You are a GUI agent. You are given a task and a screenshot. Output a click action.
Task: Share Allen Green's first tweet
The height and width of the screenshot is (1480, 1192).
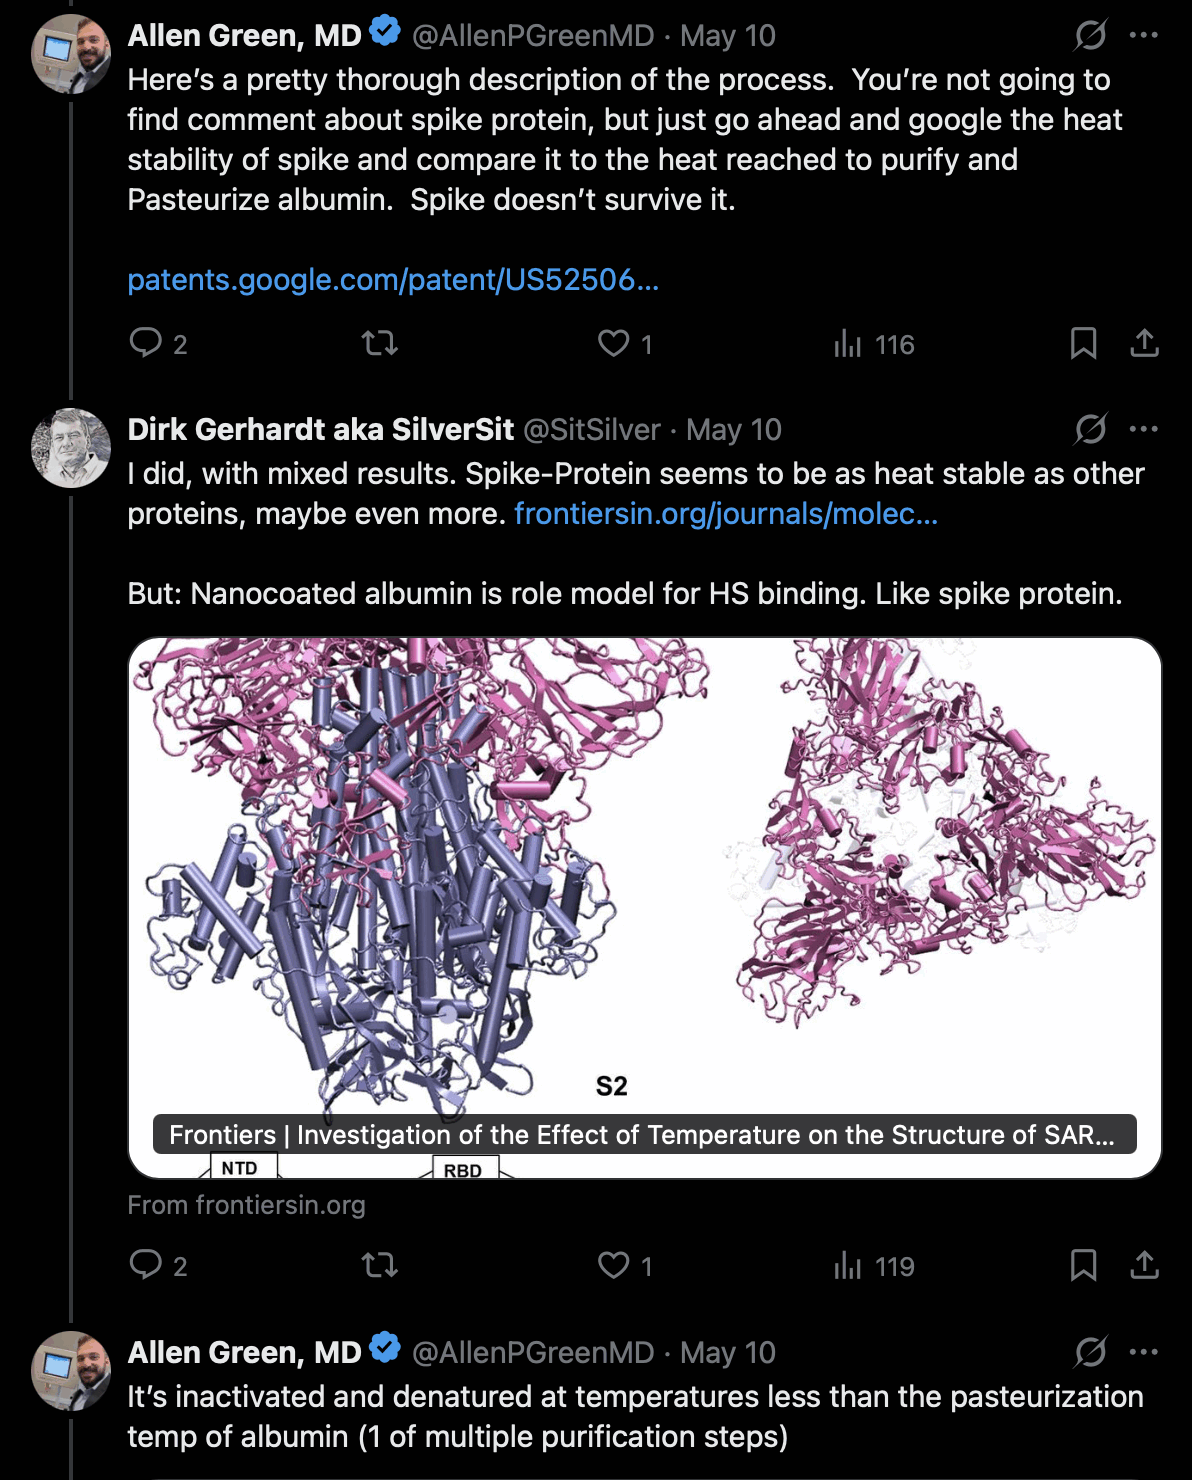tap(1144, 343)
